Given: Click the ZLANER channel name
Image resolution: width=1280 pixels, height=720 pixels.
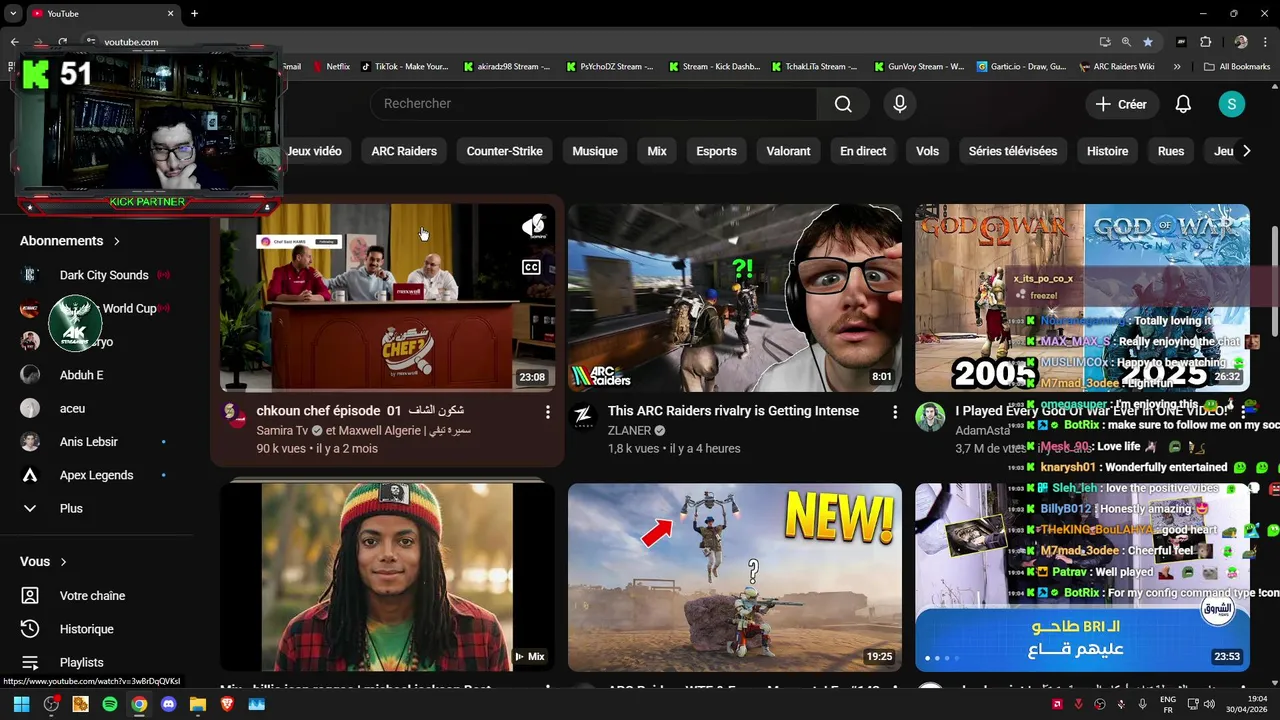Looking at the screenshot, I should tap(629, 430).
